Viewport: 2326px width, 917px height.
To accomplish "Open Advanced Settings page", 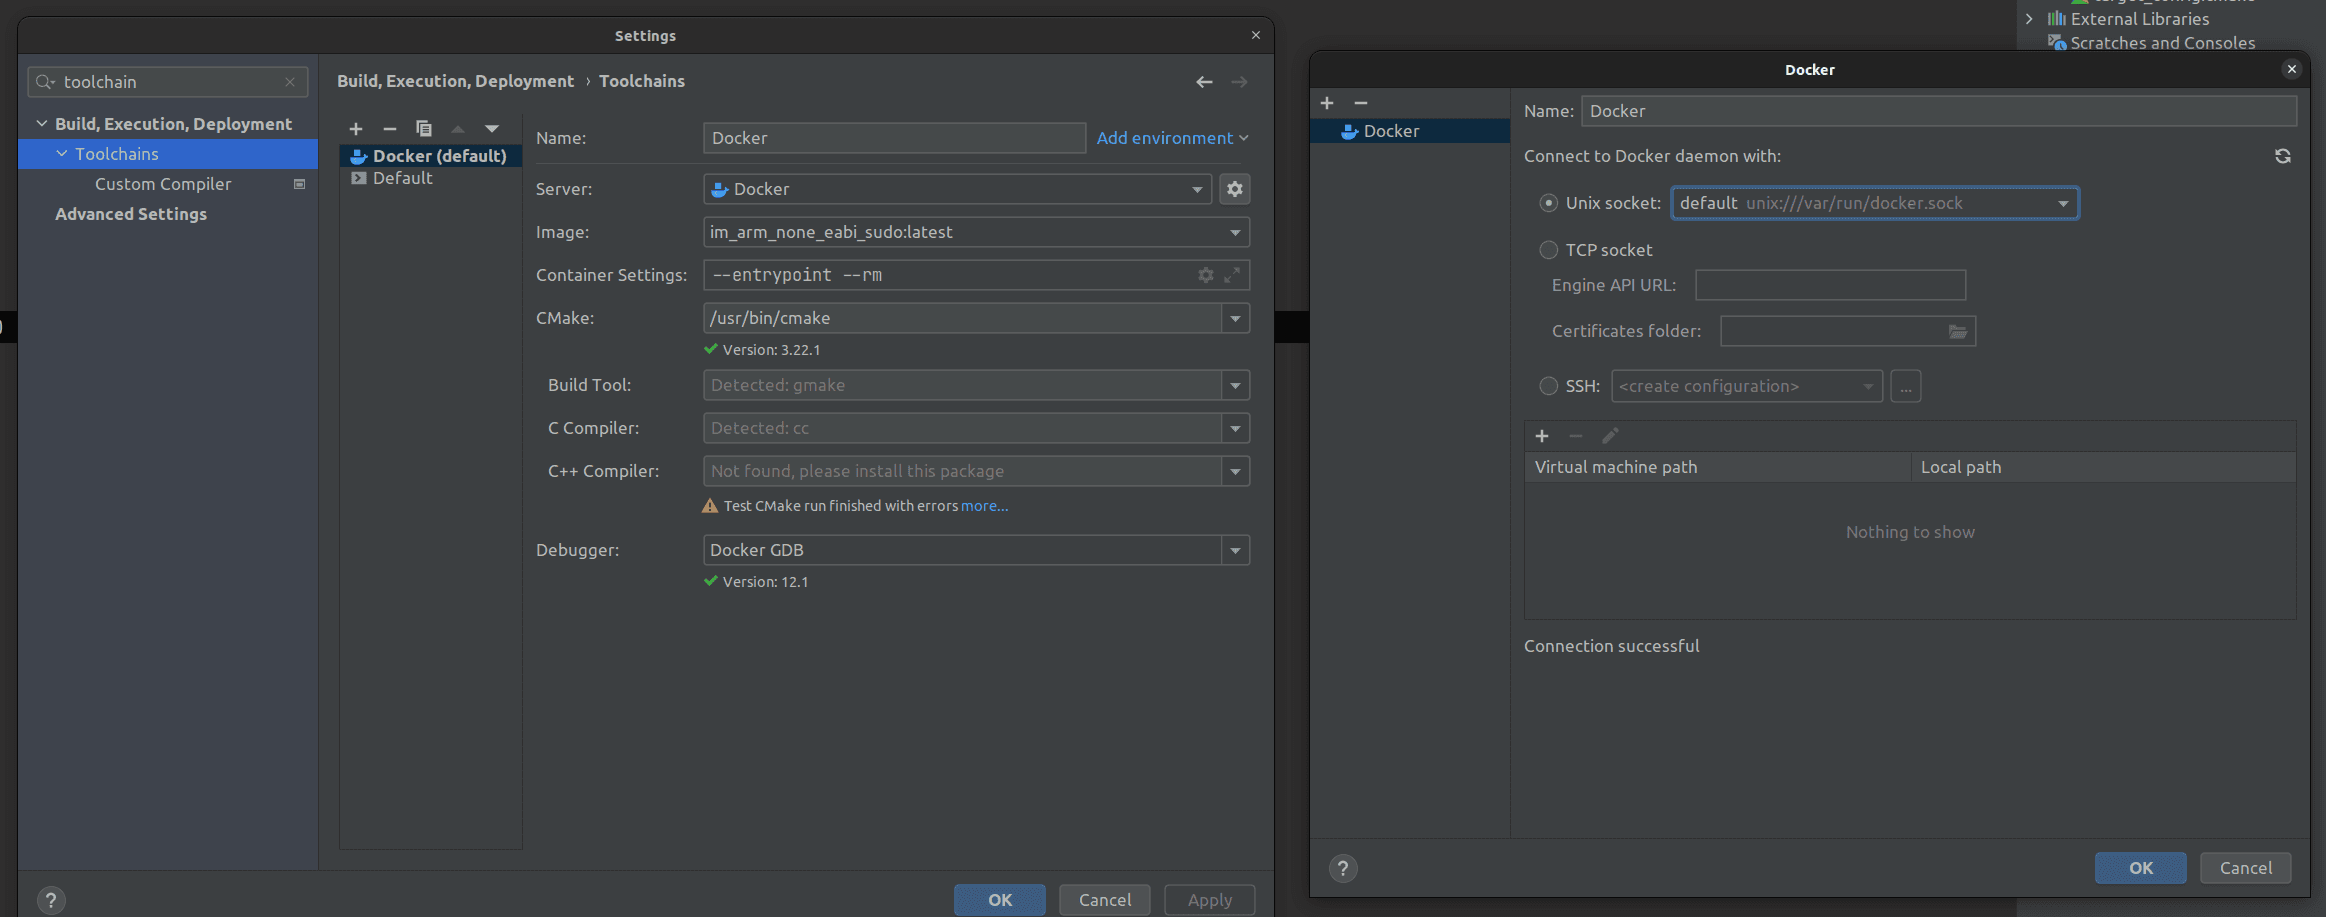I will (131, 214).
